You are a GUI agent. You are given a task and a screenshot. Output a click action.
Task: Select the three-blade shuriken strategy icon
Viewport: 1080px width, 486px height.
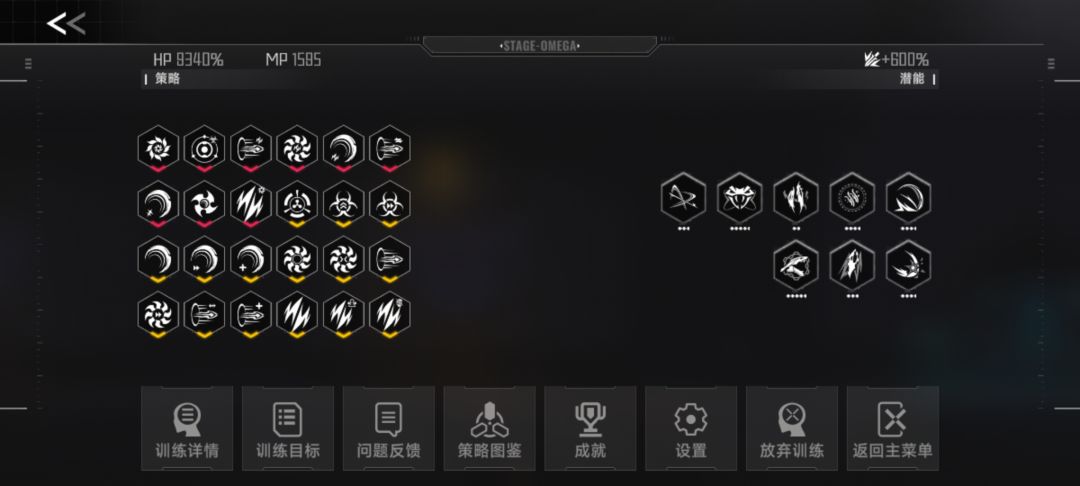[x=205, y=203]
